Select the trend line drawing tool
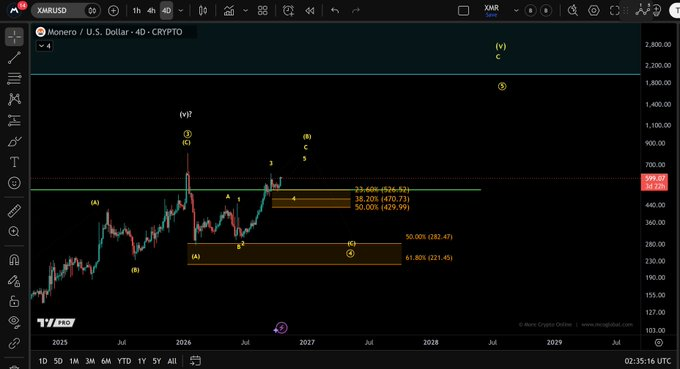This screenshot has height=369, width=680. point(14,58)
